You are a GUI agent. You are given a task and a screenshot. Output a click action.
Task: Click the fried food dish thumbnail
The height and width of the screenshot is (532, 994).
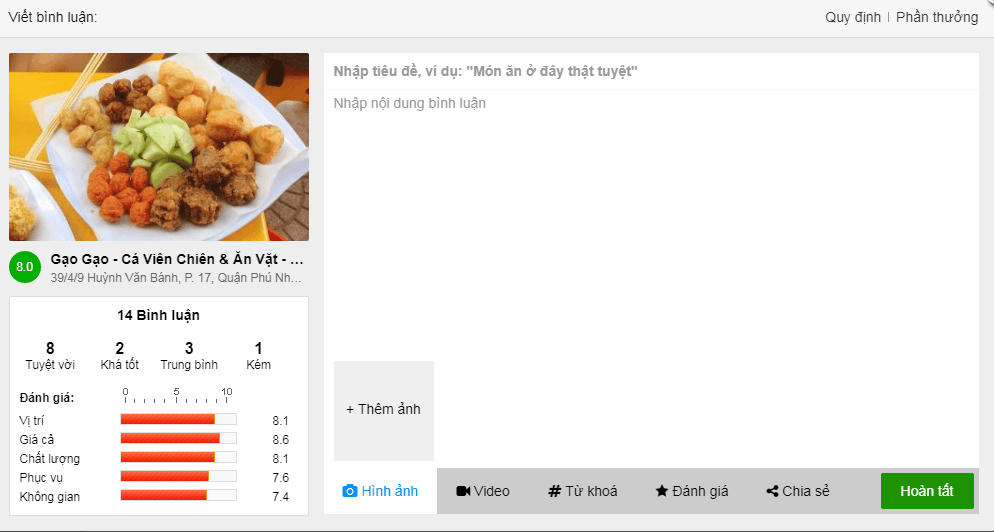tap(159, 147)
